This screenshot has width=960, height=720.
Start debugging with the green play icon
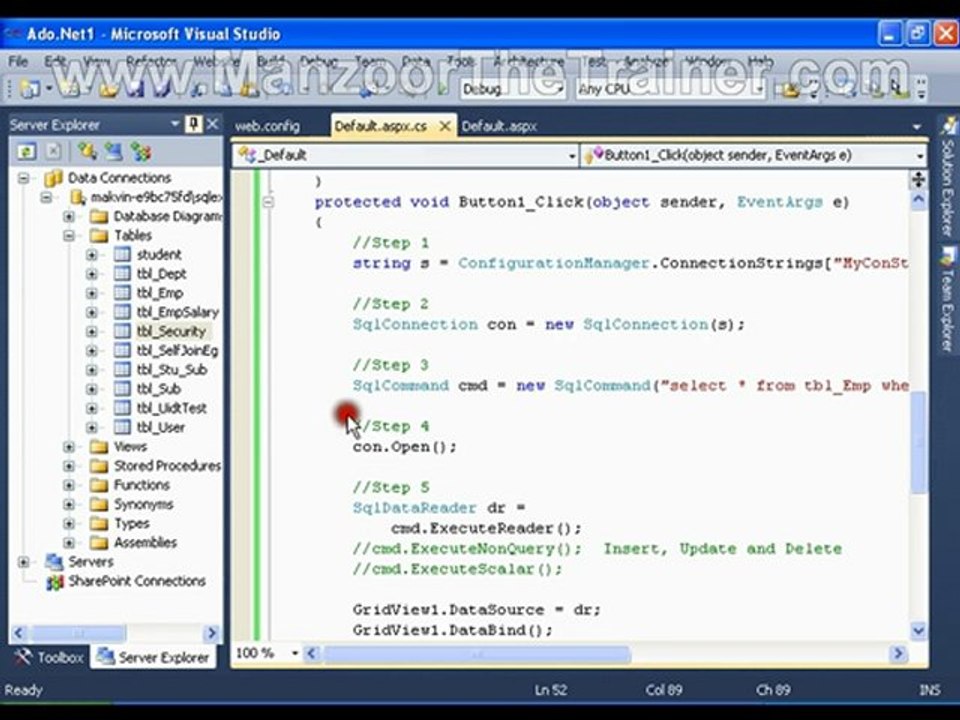click(443, 89)
